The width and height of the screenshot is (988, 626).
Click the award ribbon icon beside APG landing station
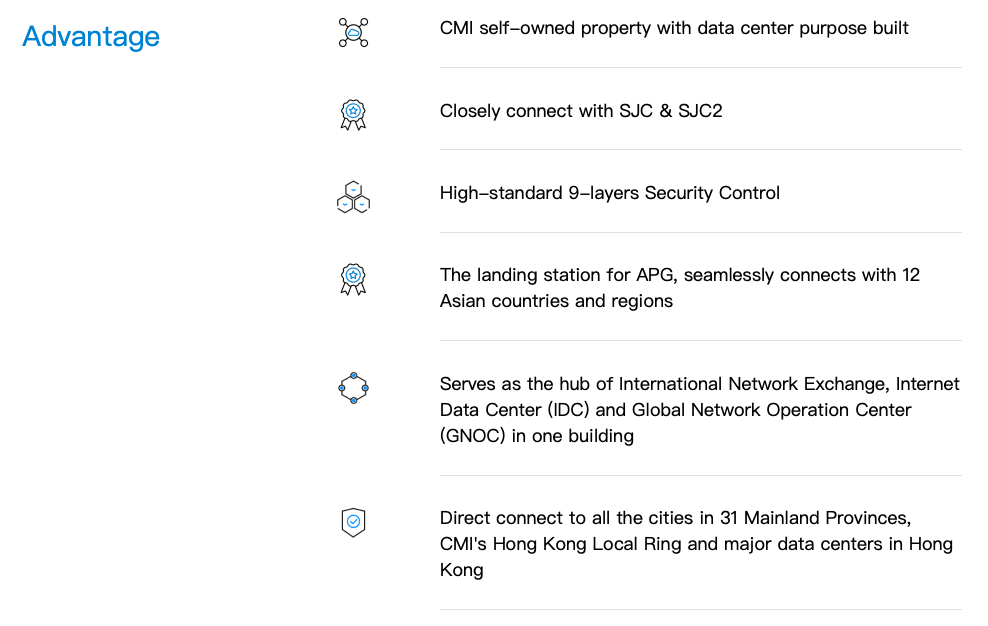[x=353, y=279]
